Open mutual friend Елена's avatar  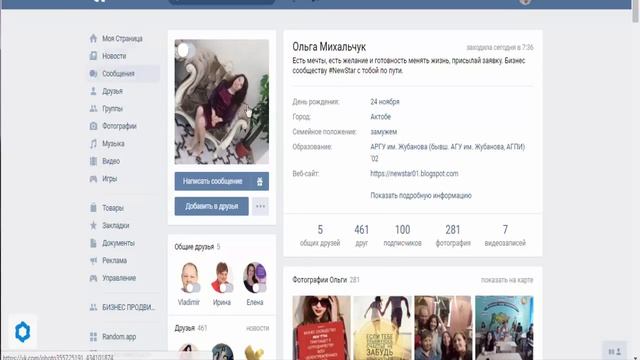coord(255,278)
